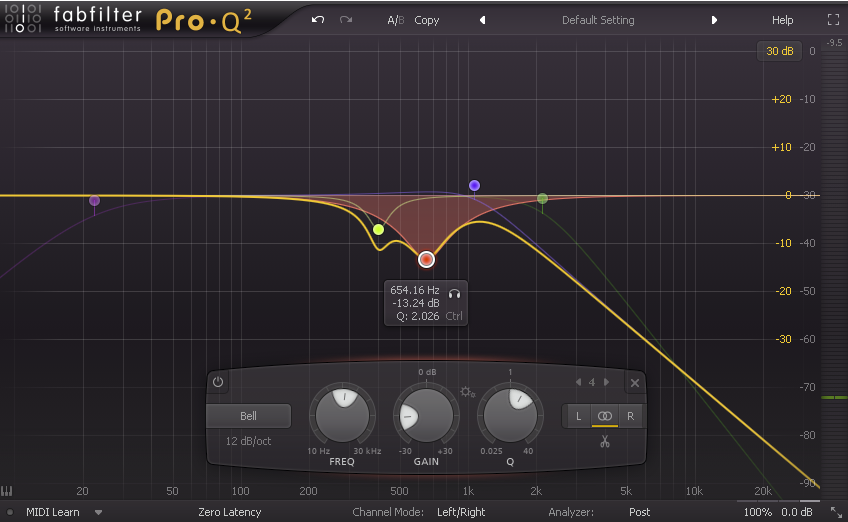Click the Gain-Q interaction gear icon

pyautogui.click(x=467, y=392)
